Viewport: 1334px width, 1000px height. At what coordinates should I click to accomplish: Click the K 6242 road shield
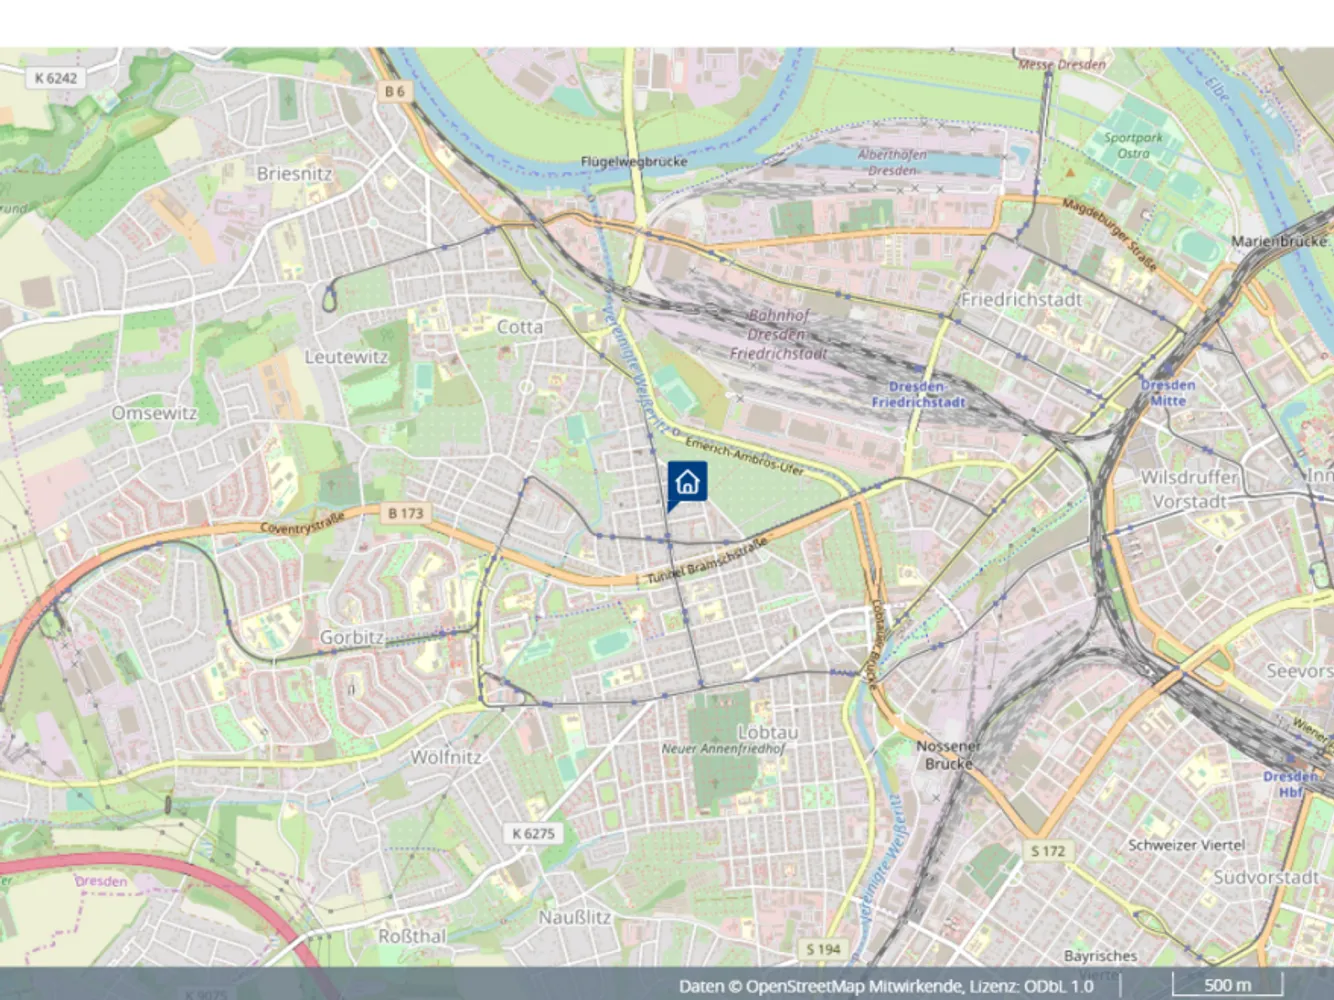coord(55,77)
